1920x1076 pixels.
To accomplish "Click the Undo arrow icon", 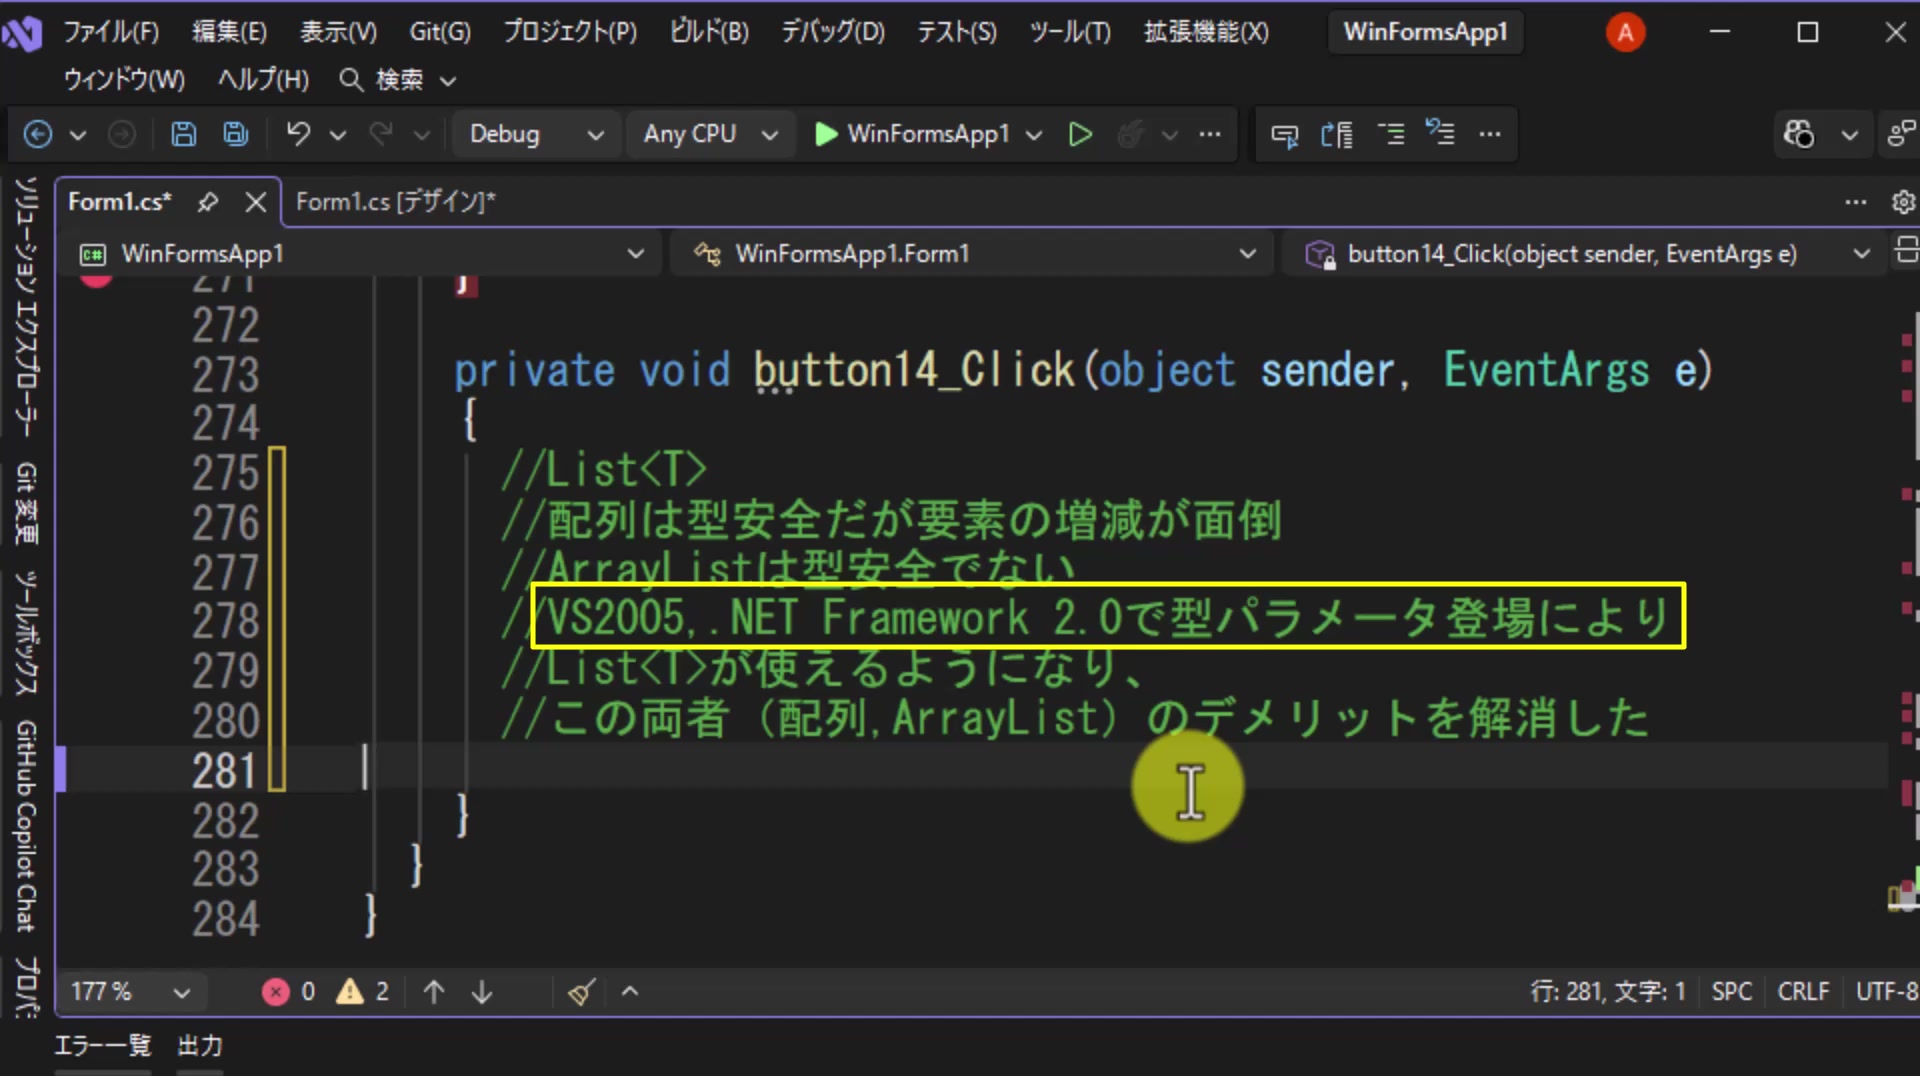I will 298,134.
